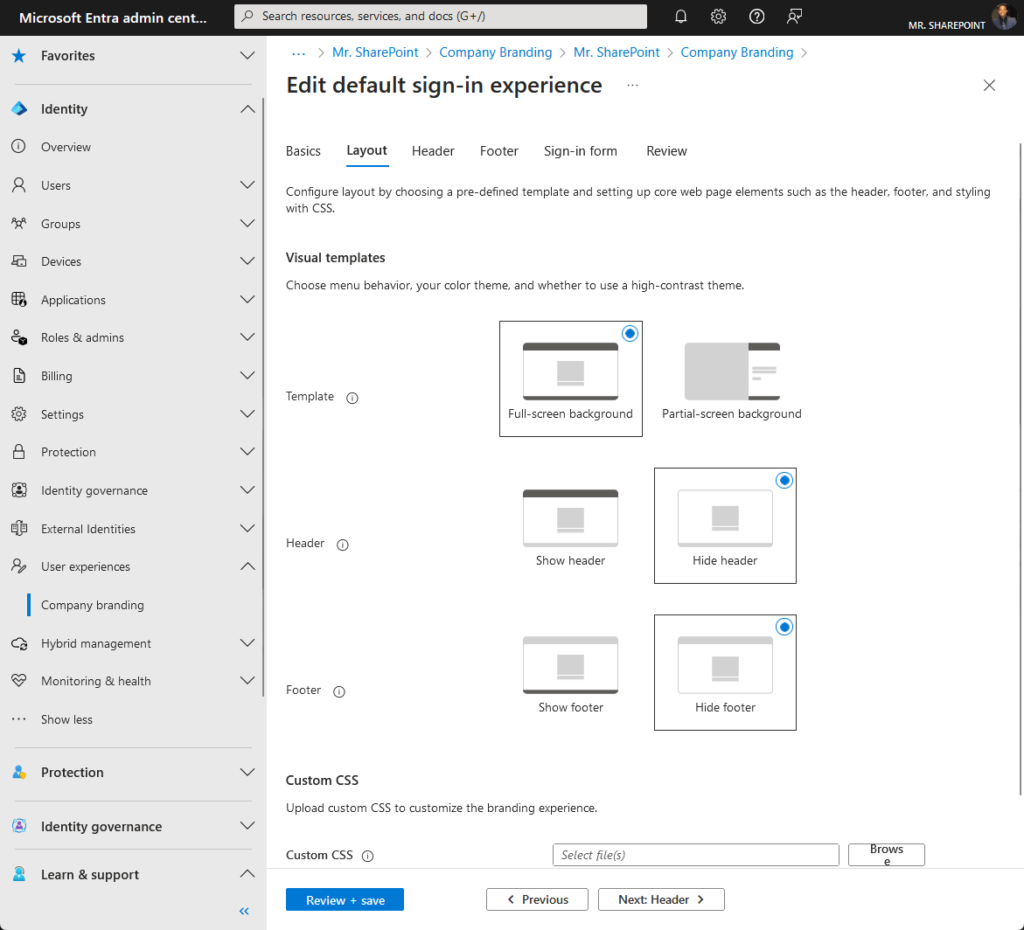Click the Roles & admins icon
The width and height of the screenshot is (1024, 930).
(19, 338)
